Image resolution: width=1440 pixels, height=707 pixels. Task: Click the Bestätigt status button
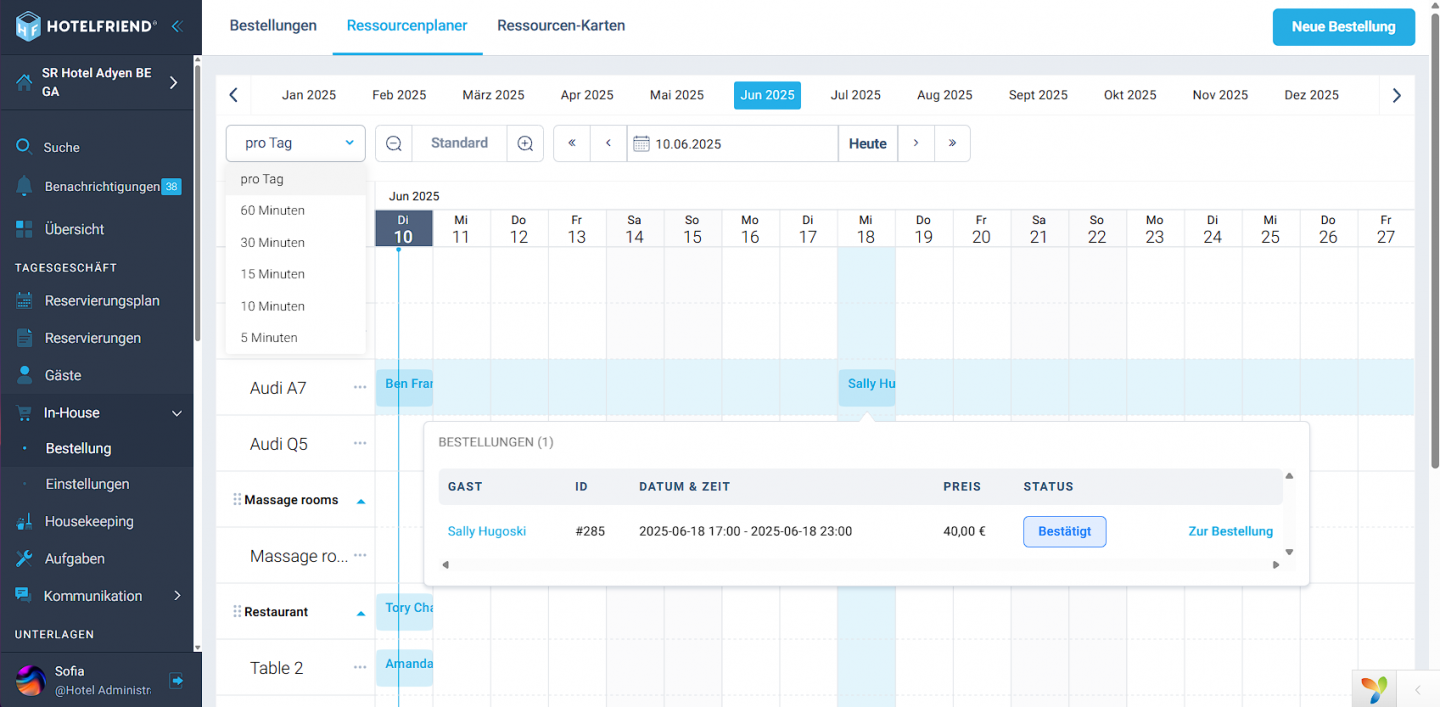tap(1064, 531)
